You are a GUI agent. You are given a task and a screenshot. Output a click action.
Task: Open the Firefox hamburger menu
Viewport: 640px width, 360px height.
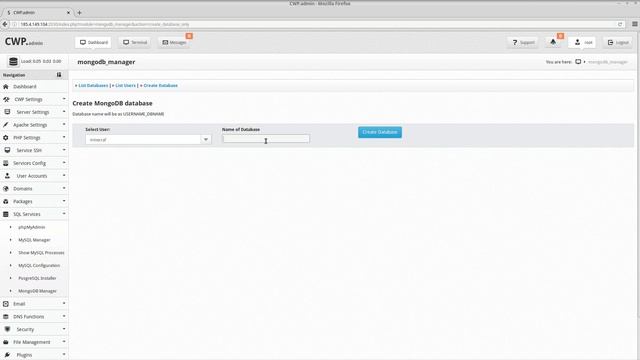[635, 24]
